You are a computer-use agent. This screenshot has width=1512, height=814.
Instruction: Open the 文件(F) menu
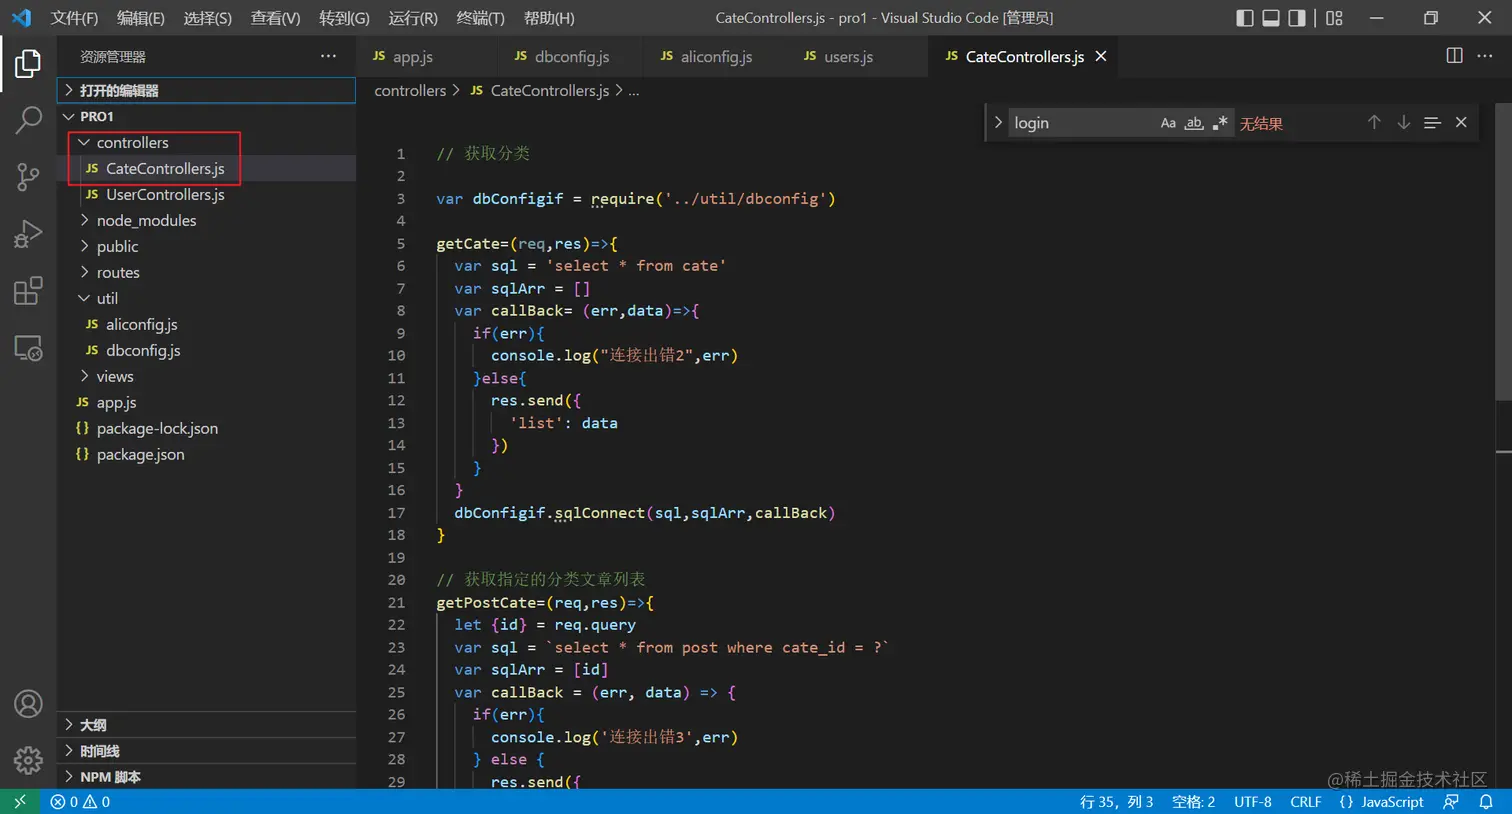coord(74,18)
